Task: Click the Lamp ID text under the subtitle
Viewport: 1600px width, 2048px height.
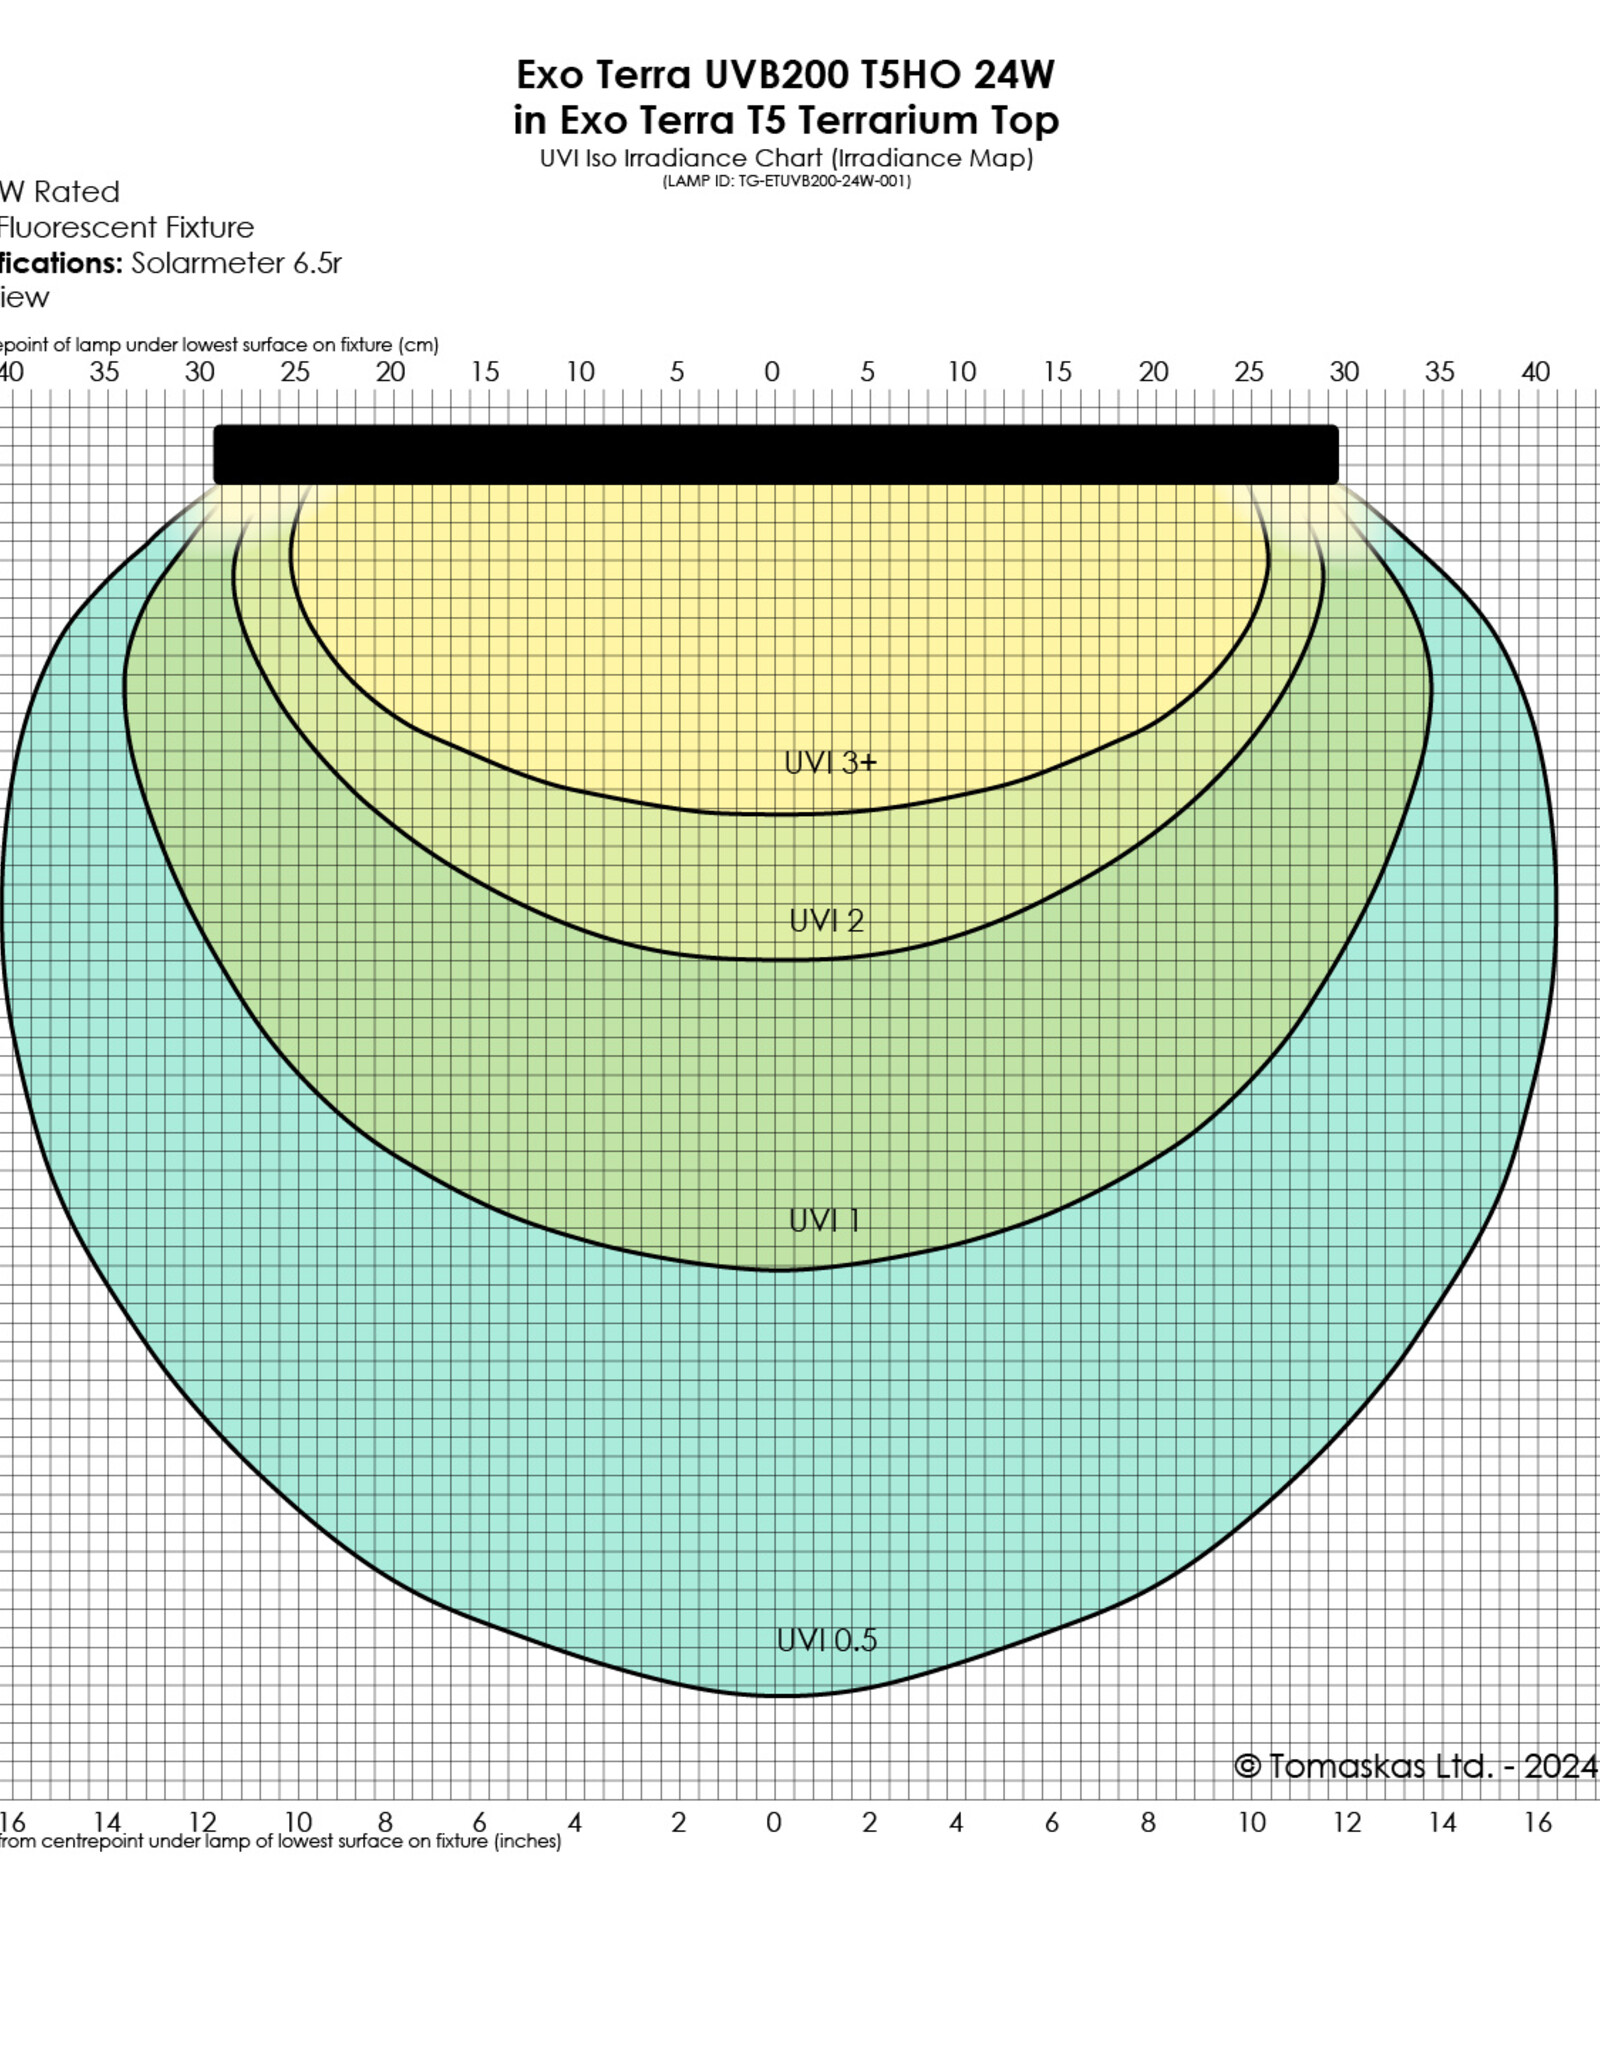Action: click(x=786, y=181)
